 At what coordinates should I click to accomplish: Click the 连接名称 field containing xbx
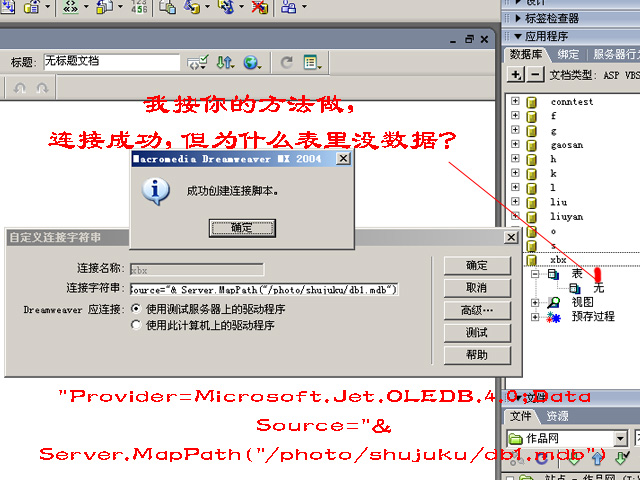197,270
